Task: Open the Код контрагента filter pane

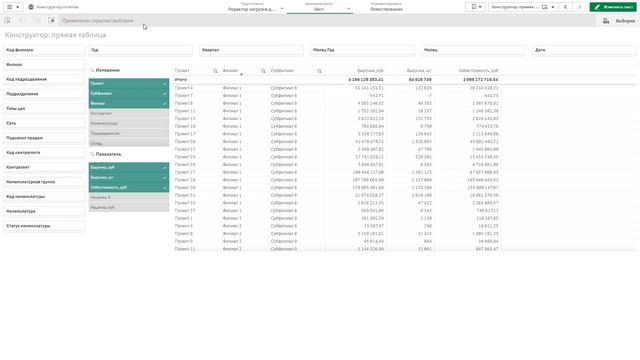Action: [x=44, y=153]
